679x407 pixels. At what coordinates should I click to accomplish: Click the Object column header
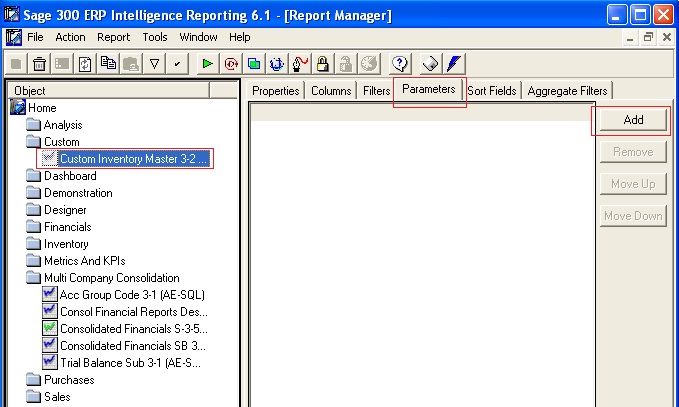109,91
